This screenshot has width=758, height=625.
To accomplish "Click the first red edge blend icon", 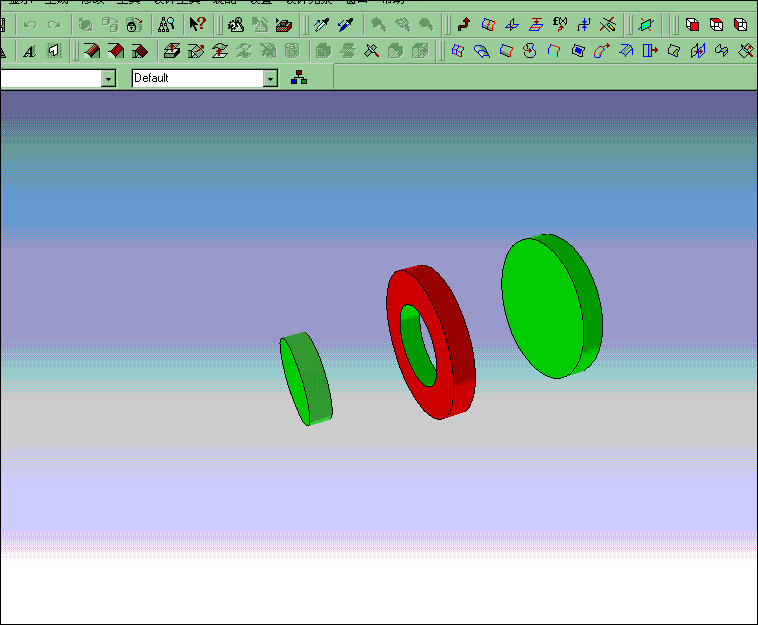I will [92, 51].
